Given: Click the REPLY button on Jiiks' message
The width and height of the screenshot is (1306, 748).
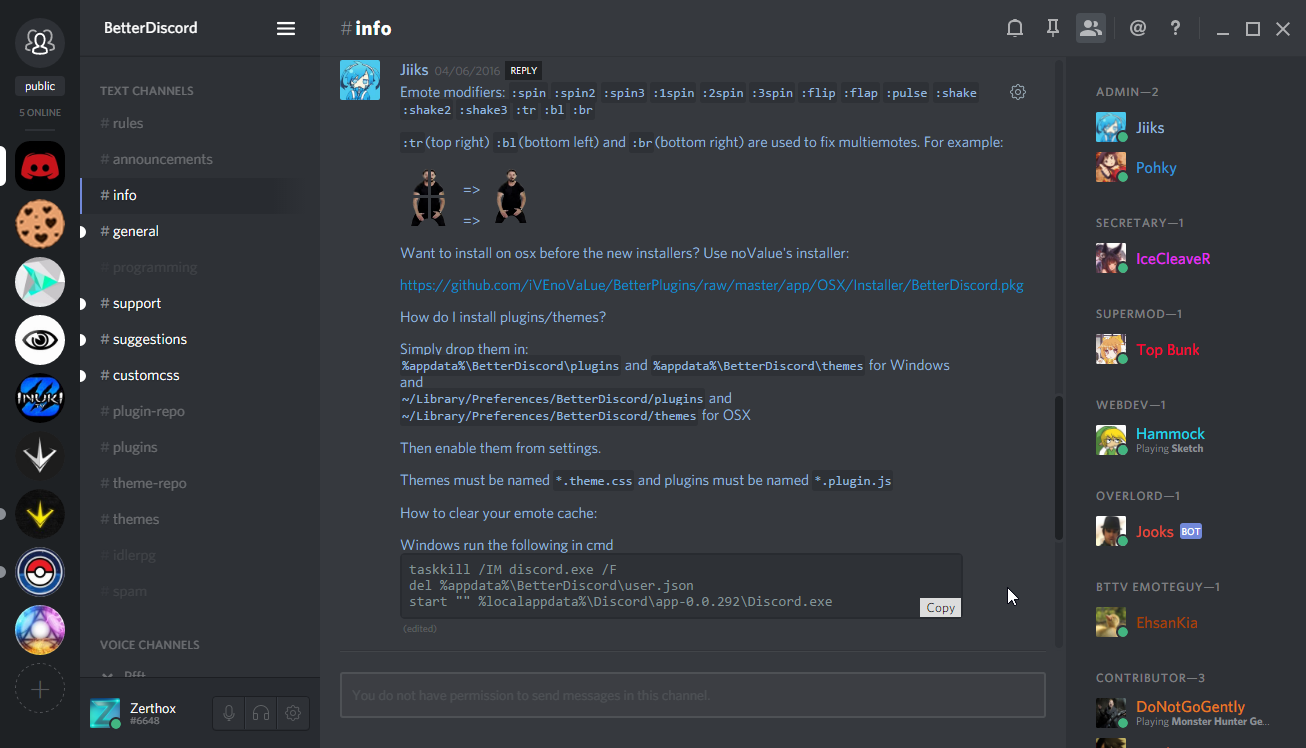Looking at the screenshot, I should coord(524,71).
